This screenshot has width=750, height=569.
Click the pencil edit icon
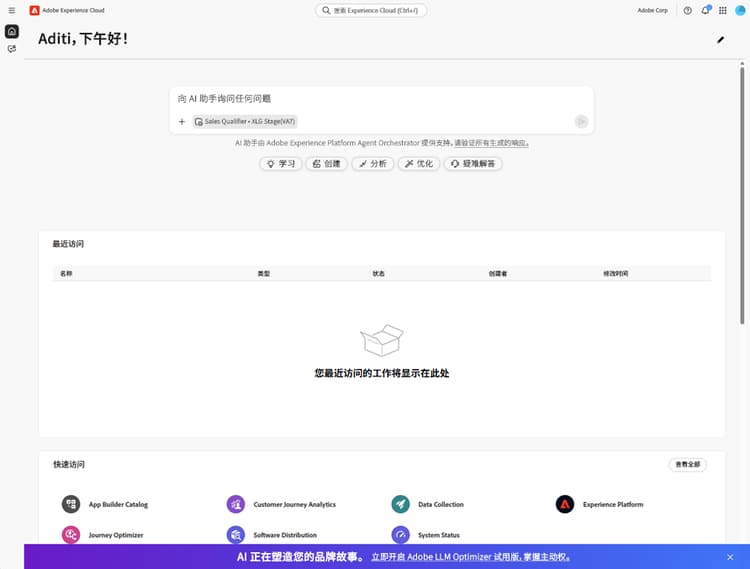pos(720,40)
